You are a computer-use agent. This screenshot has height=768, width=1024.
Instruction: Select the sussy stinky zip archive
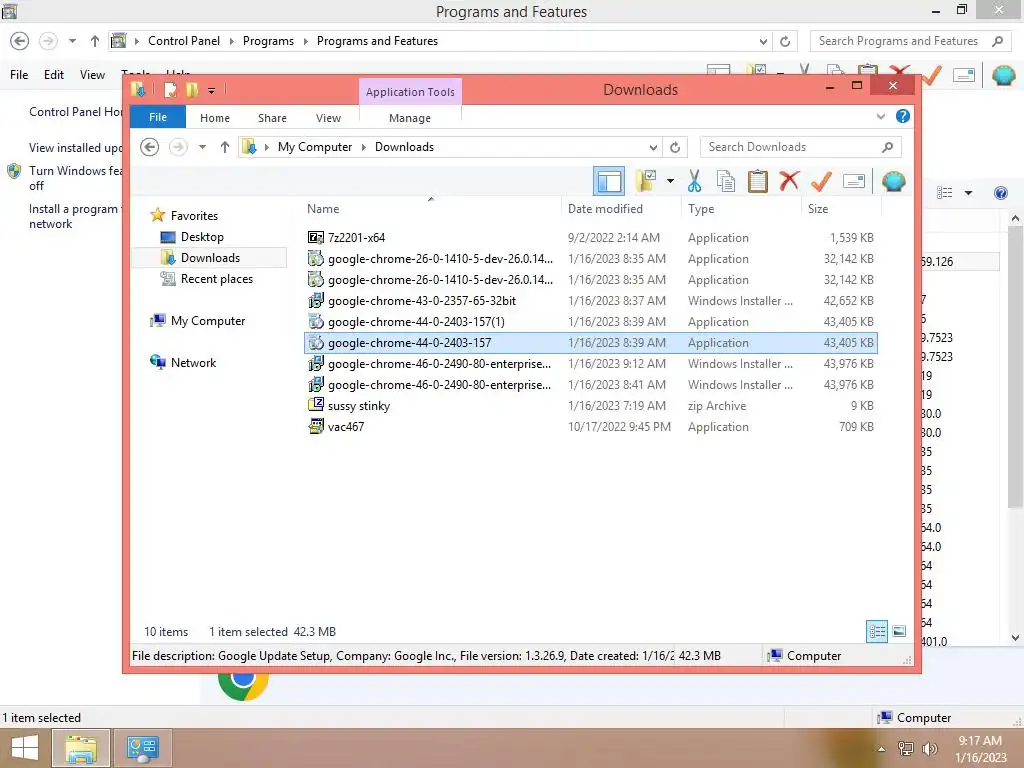[x=590, y=406]
